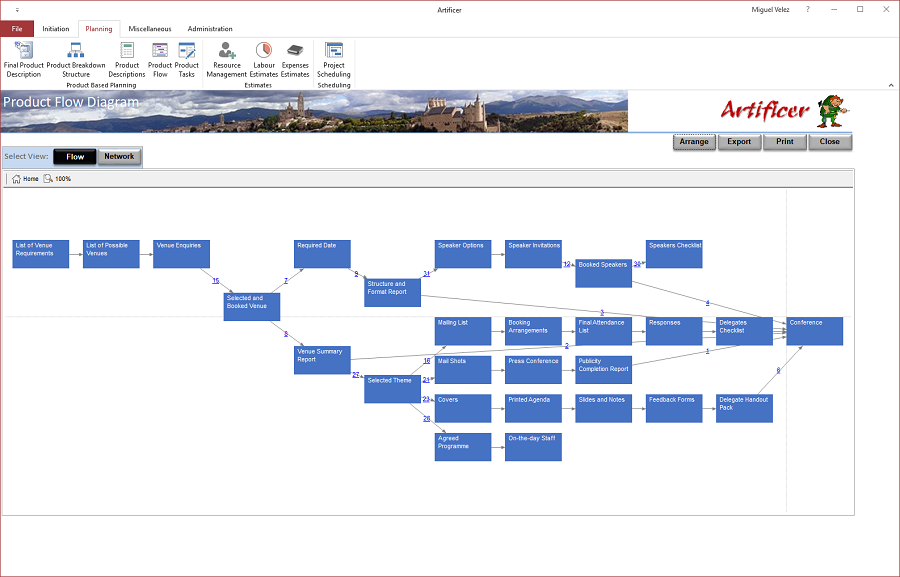The image size is (900, 577).
Task: Select Mail Shots node
Action: (x=463, y=370)
